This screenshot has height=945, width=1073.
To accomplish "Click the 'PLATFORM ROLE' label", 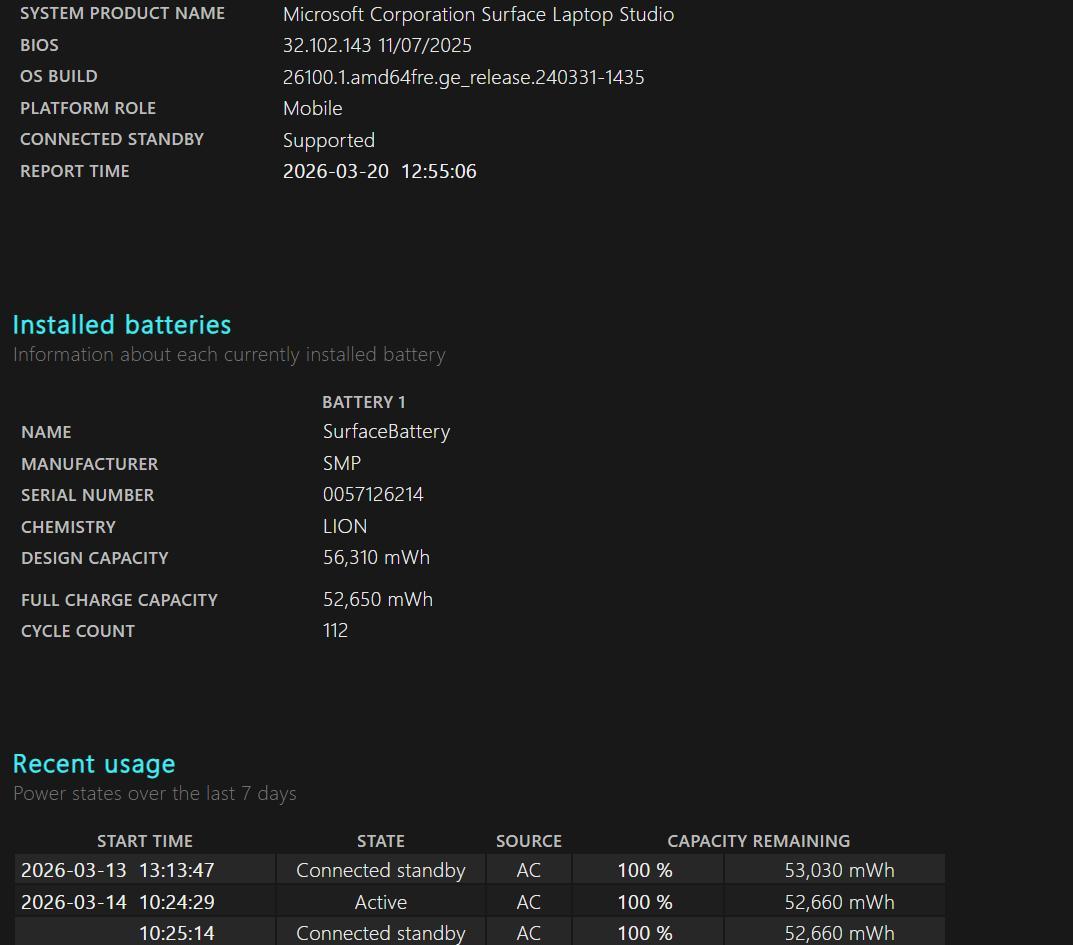I will tap(88, 108).
